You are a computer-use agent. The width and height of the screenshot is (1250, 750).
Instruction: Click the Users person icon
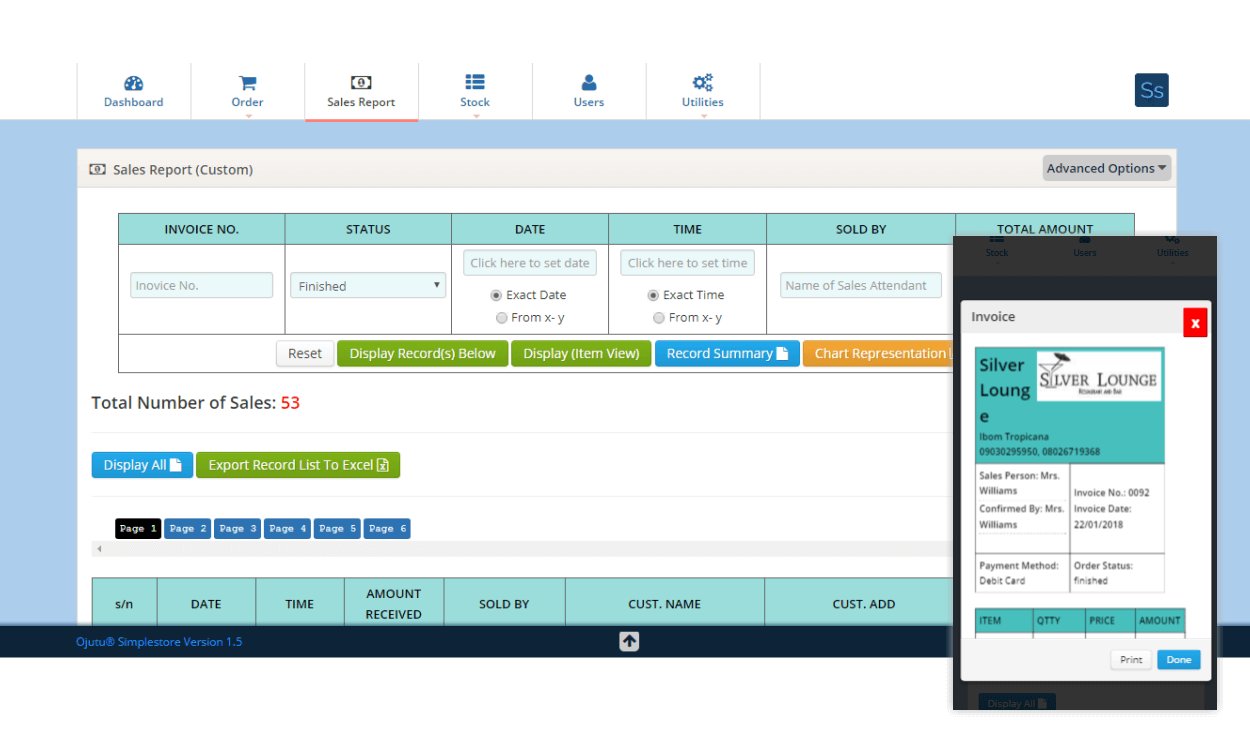[x=589, y=83]
